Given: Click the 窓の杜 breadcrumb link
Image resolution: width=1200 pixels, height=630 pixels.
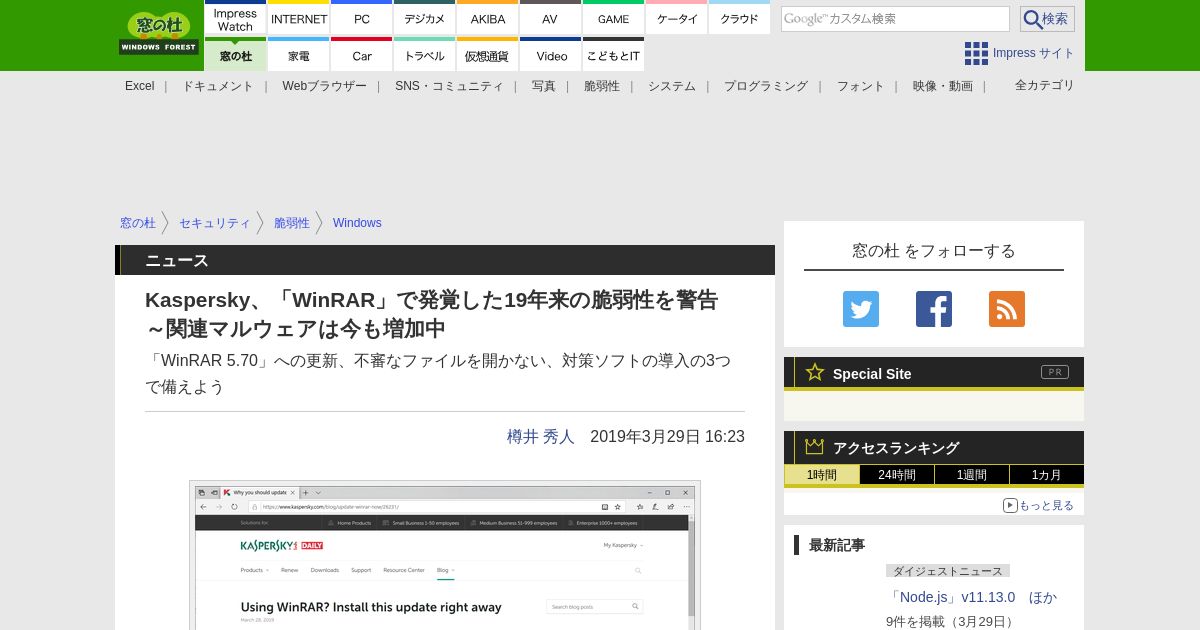Looking at the screenshot, I should tap(138, 223).
